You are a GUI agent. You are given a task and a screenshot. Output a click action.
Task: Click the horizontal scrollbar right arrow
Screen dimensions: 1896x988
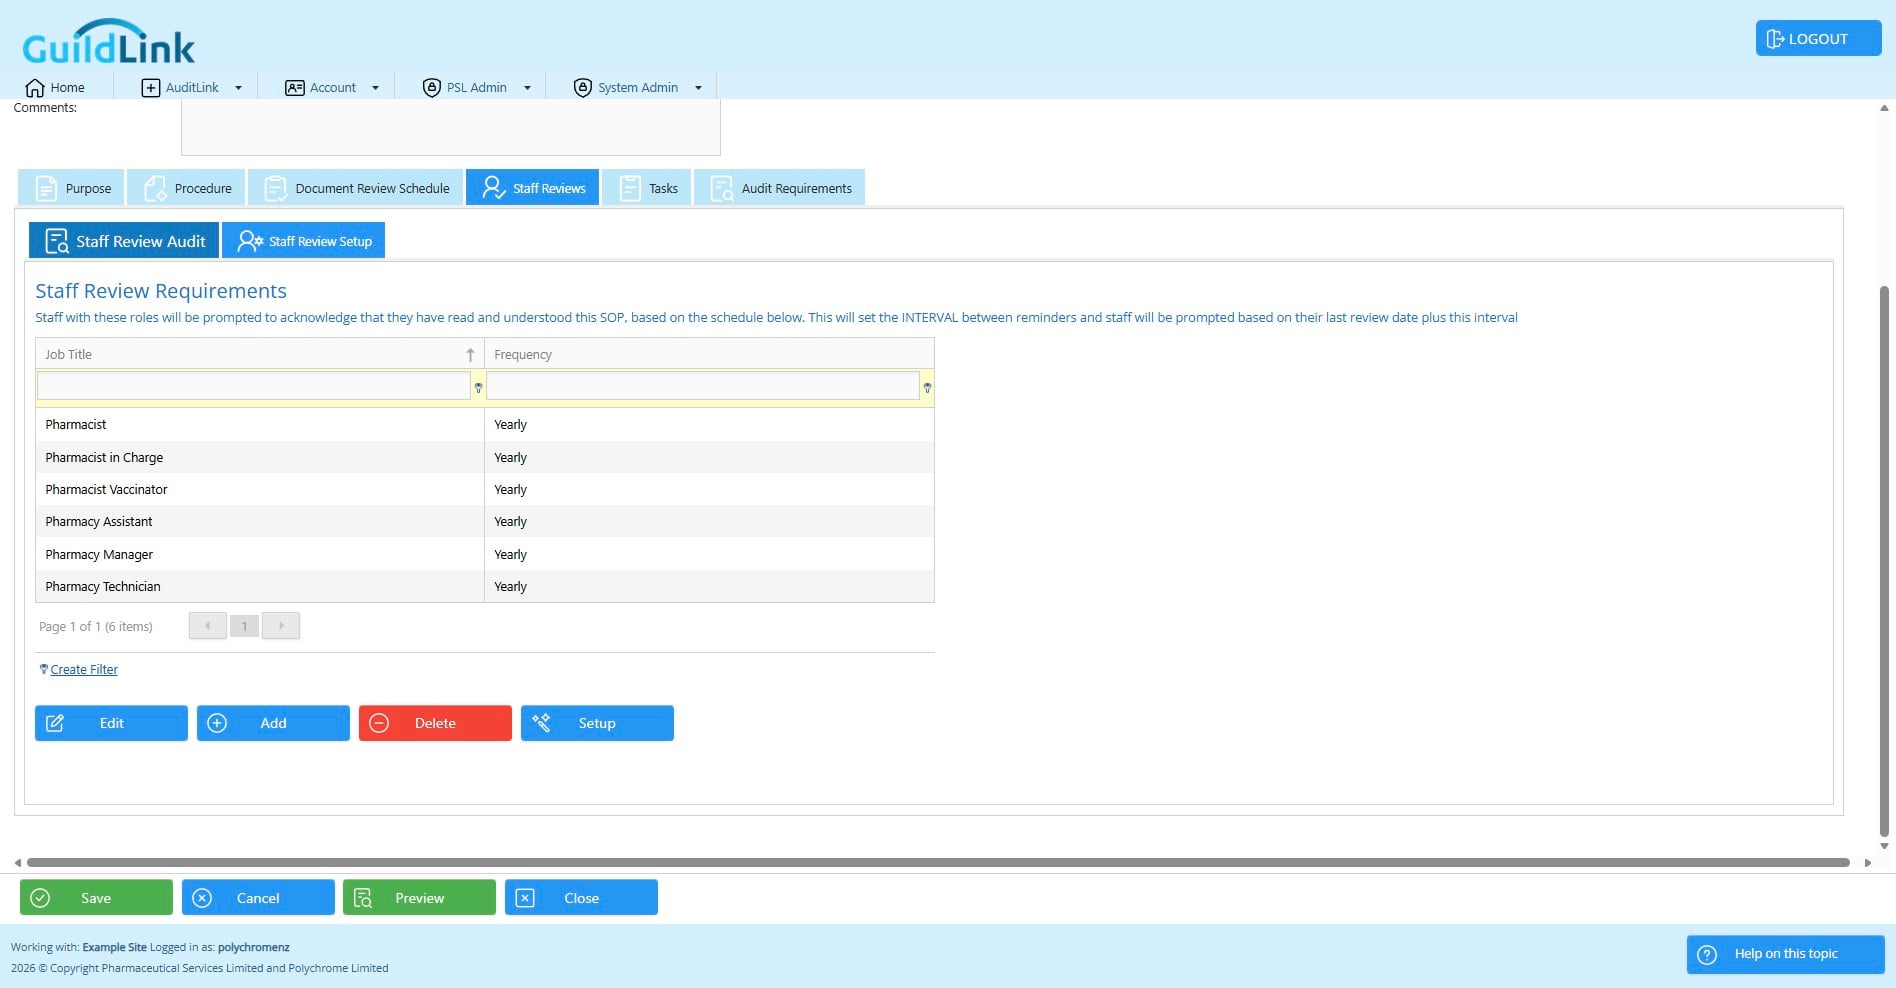[x=1867, y=863]
